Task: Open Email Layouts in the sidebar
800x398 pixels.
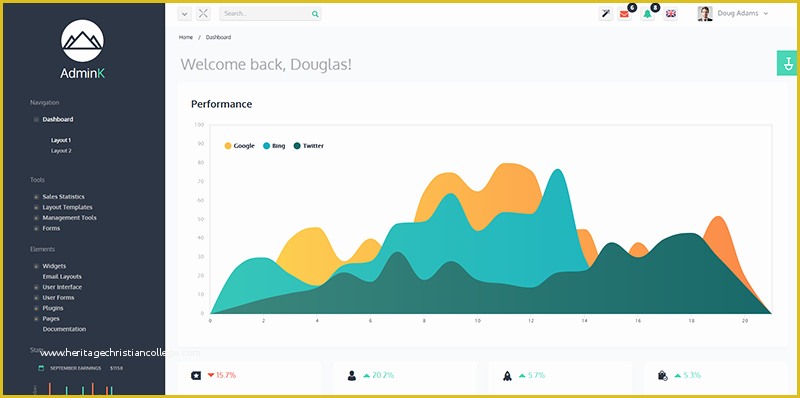Action: click(x=62, y=277)
